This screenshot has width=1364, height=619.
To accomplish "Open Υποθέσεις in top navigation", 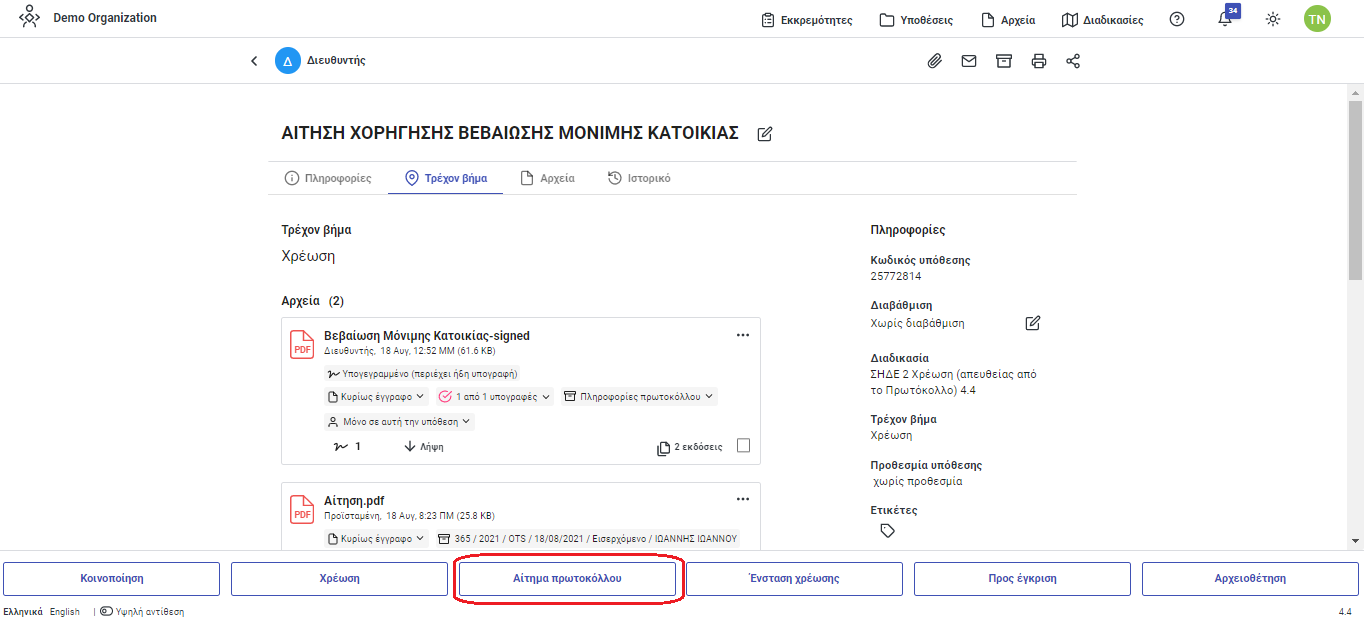I will [916, 20].
